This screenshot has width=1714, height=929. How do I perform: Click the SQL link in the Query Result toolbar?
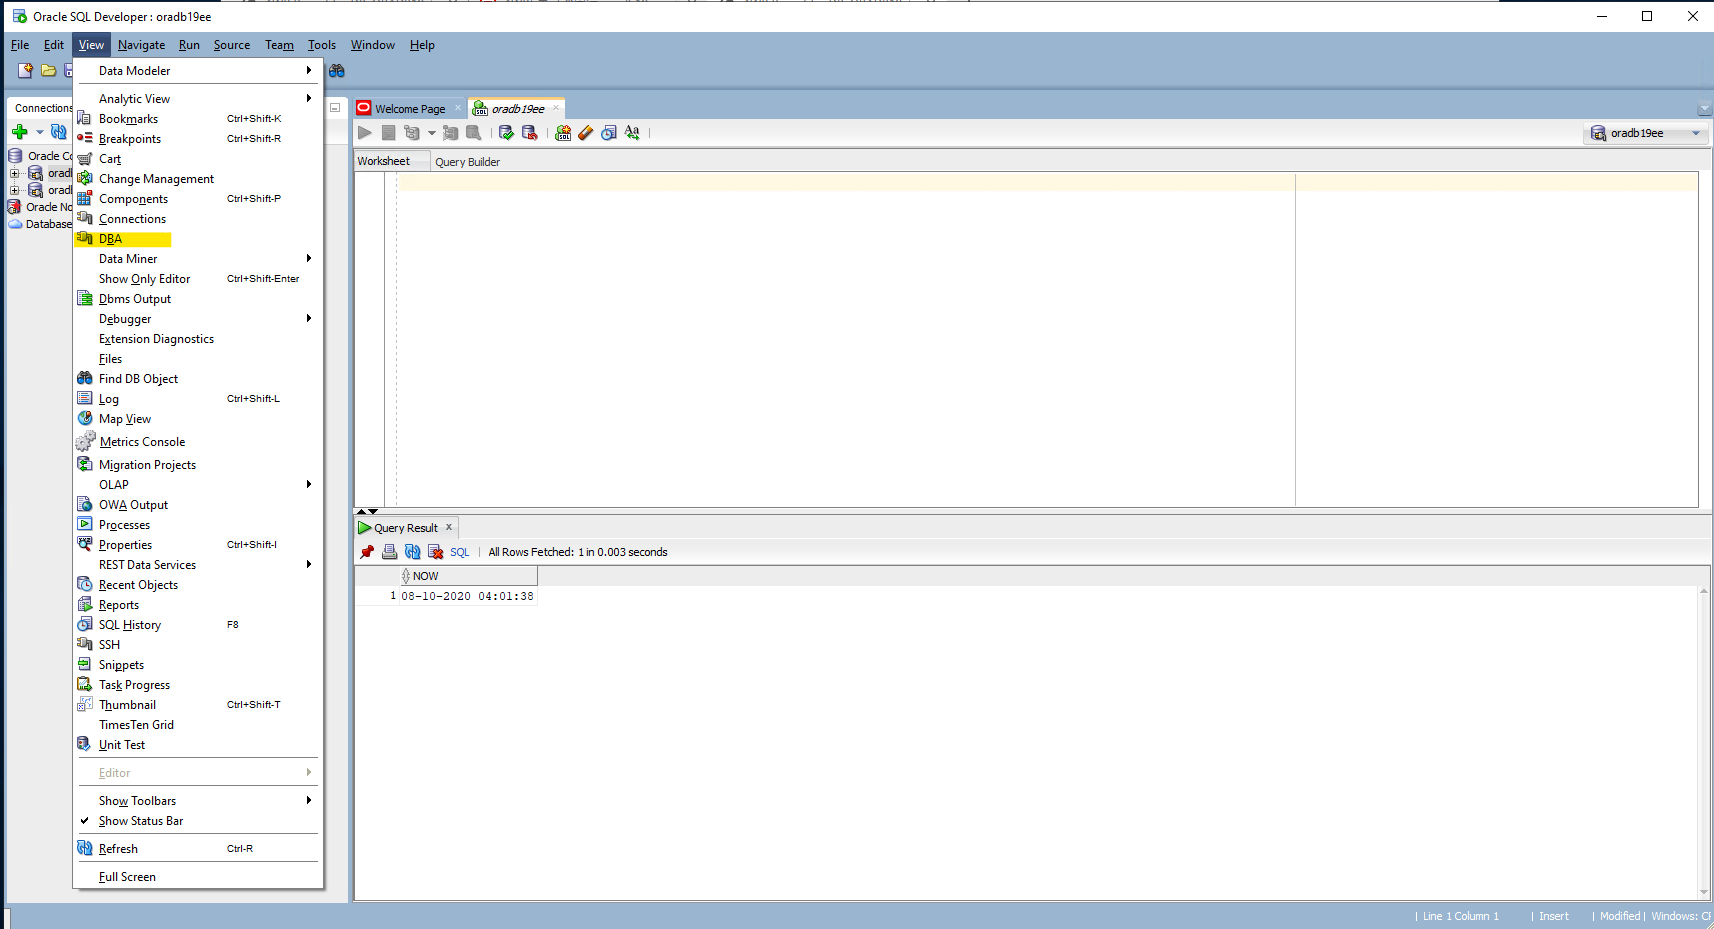tap(458, 551)
